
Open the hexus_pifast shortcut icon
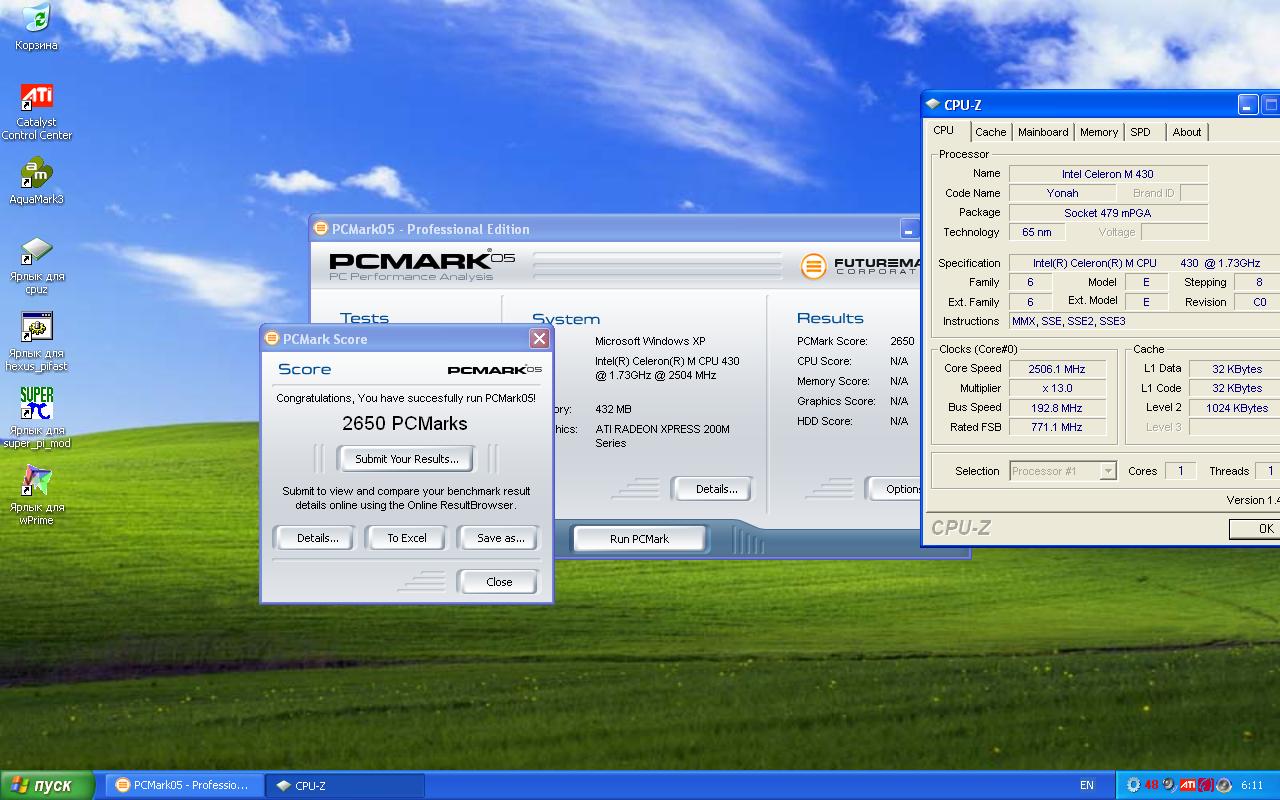point(36,342)
